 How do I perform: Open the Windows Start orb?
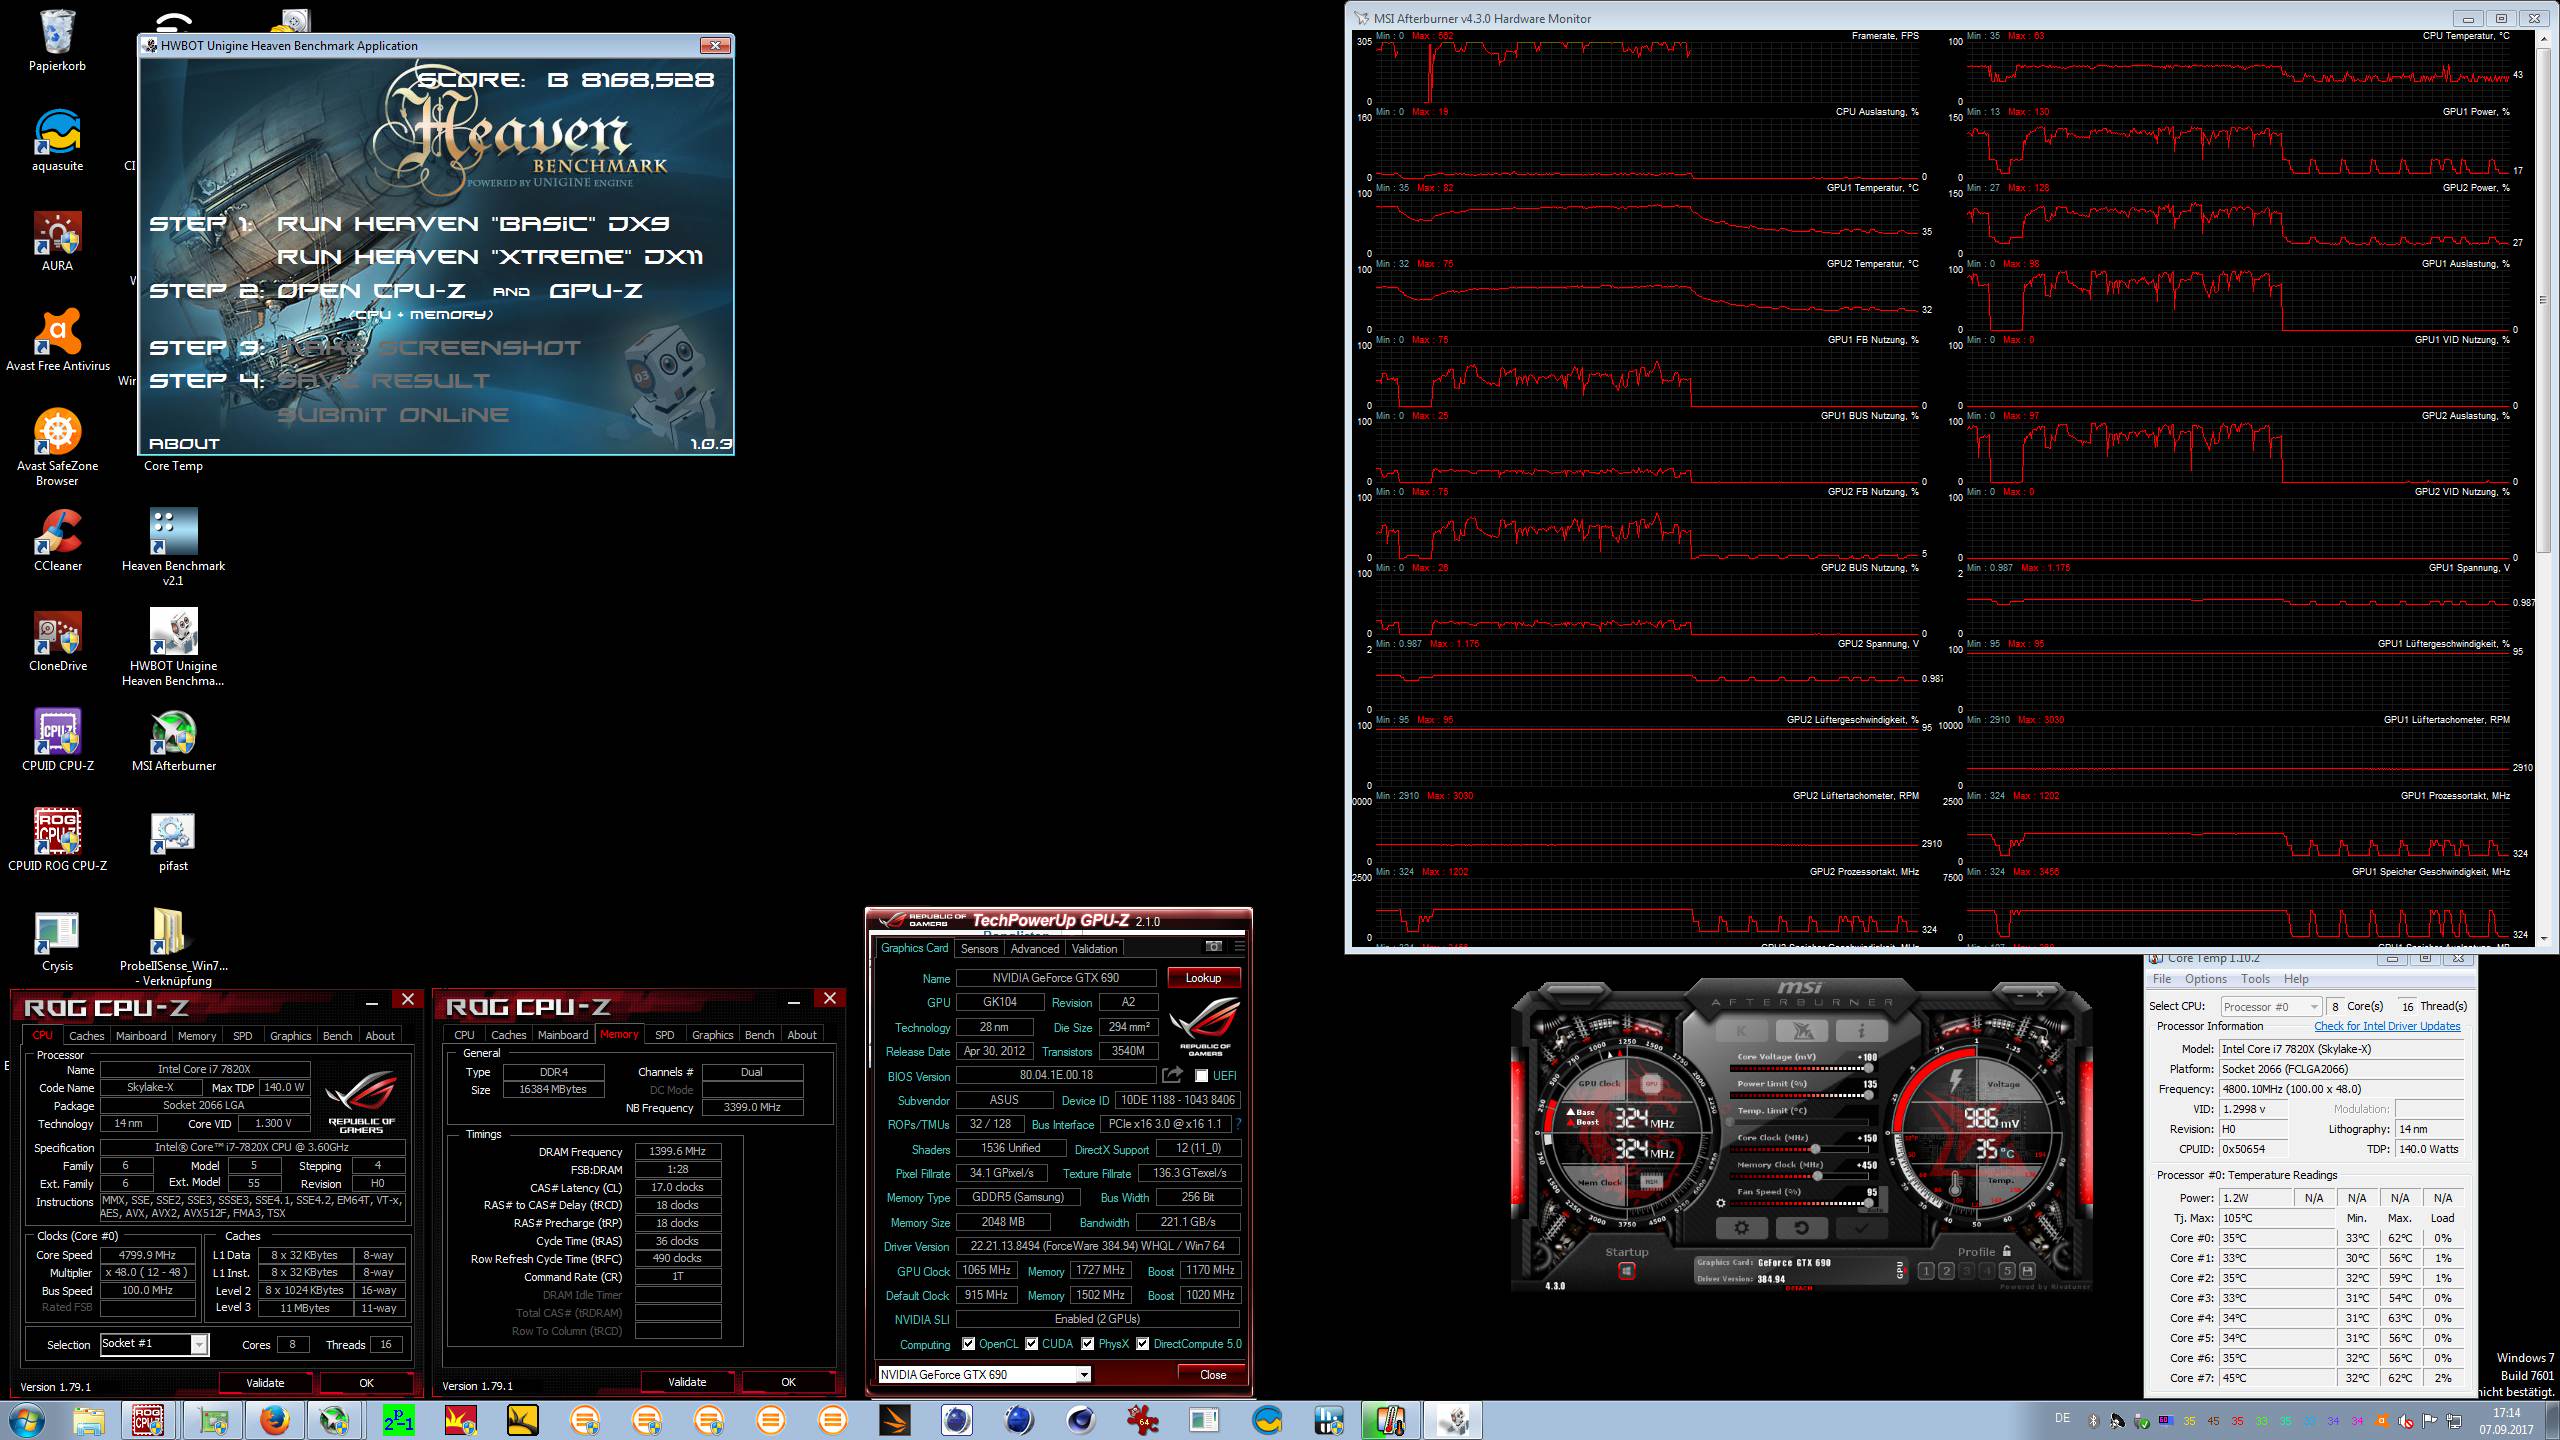pyautogui.click(x=27, y=1420)
